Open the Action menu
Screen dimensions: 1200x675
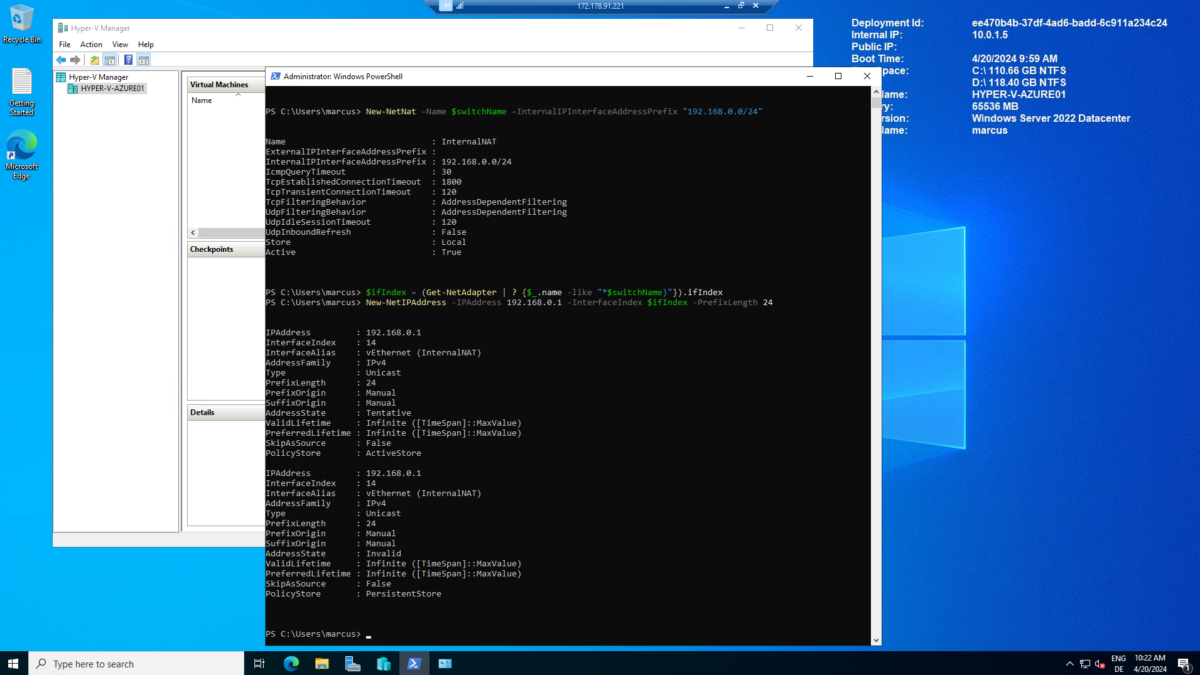[x=91, y=44]
